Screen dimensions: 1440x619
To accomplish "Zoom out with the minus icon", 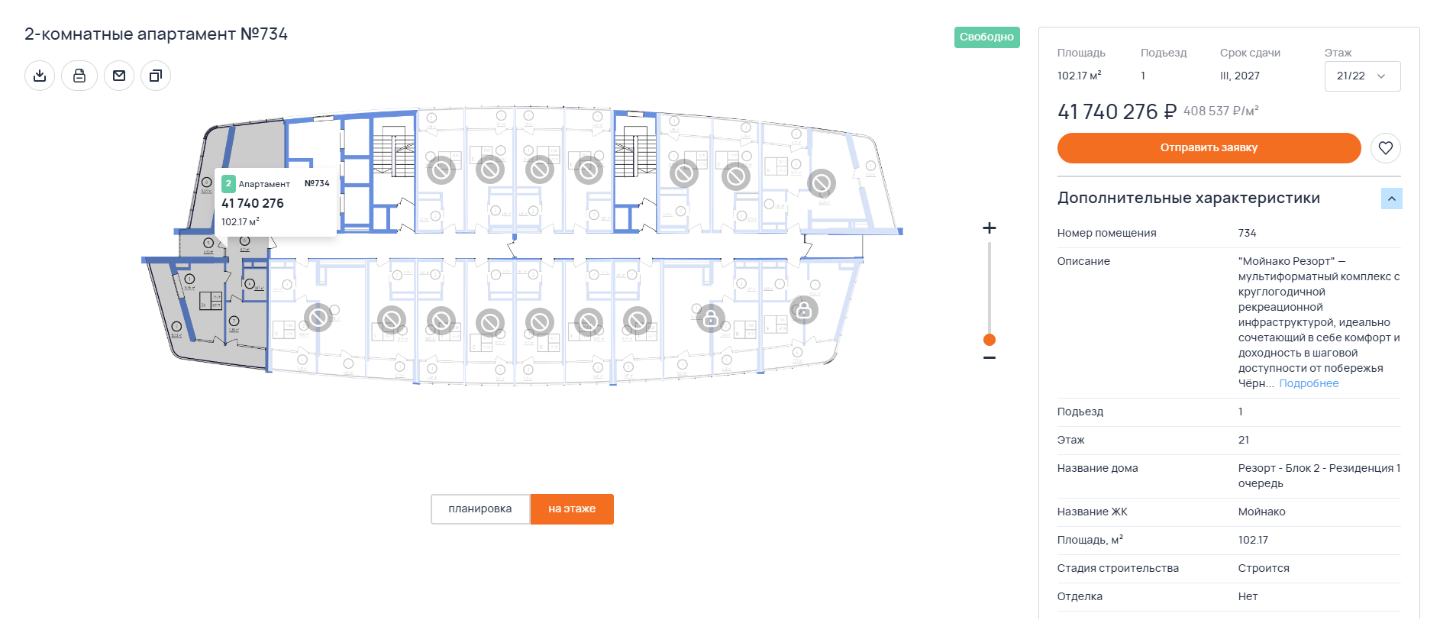I will (989, 357).
